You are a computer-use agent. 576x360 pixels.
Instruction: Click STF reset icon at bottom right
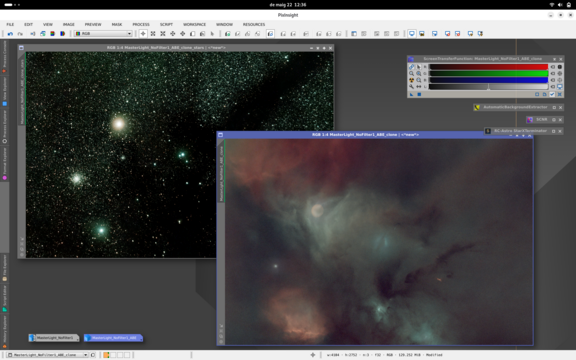(560, 94)
